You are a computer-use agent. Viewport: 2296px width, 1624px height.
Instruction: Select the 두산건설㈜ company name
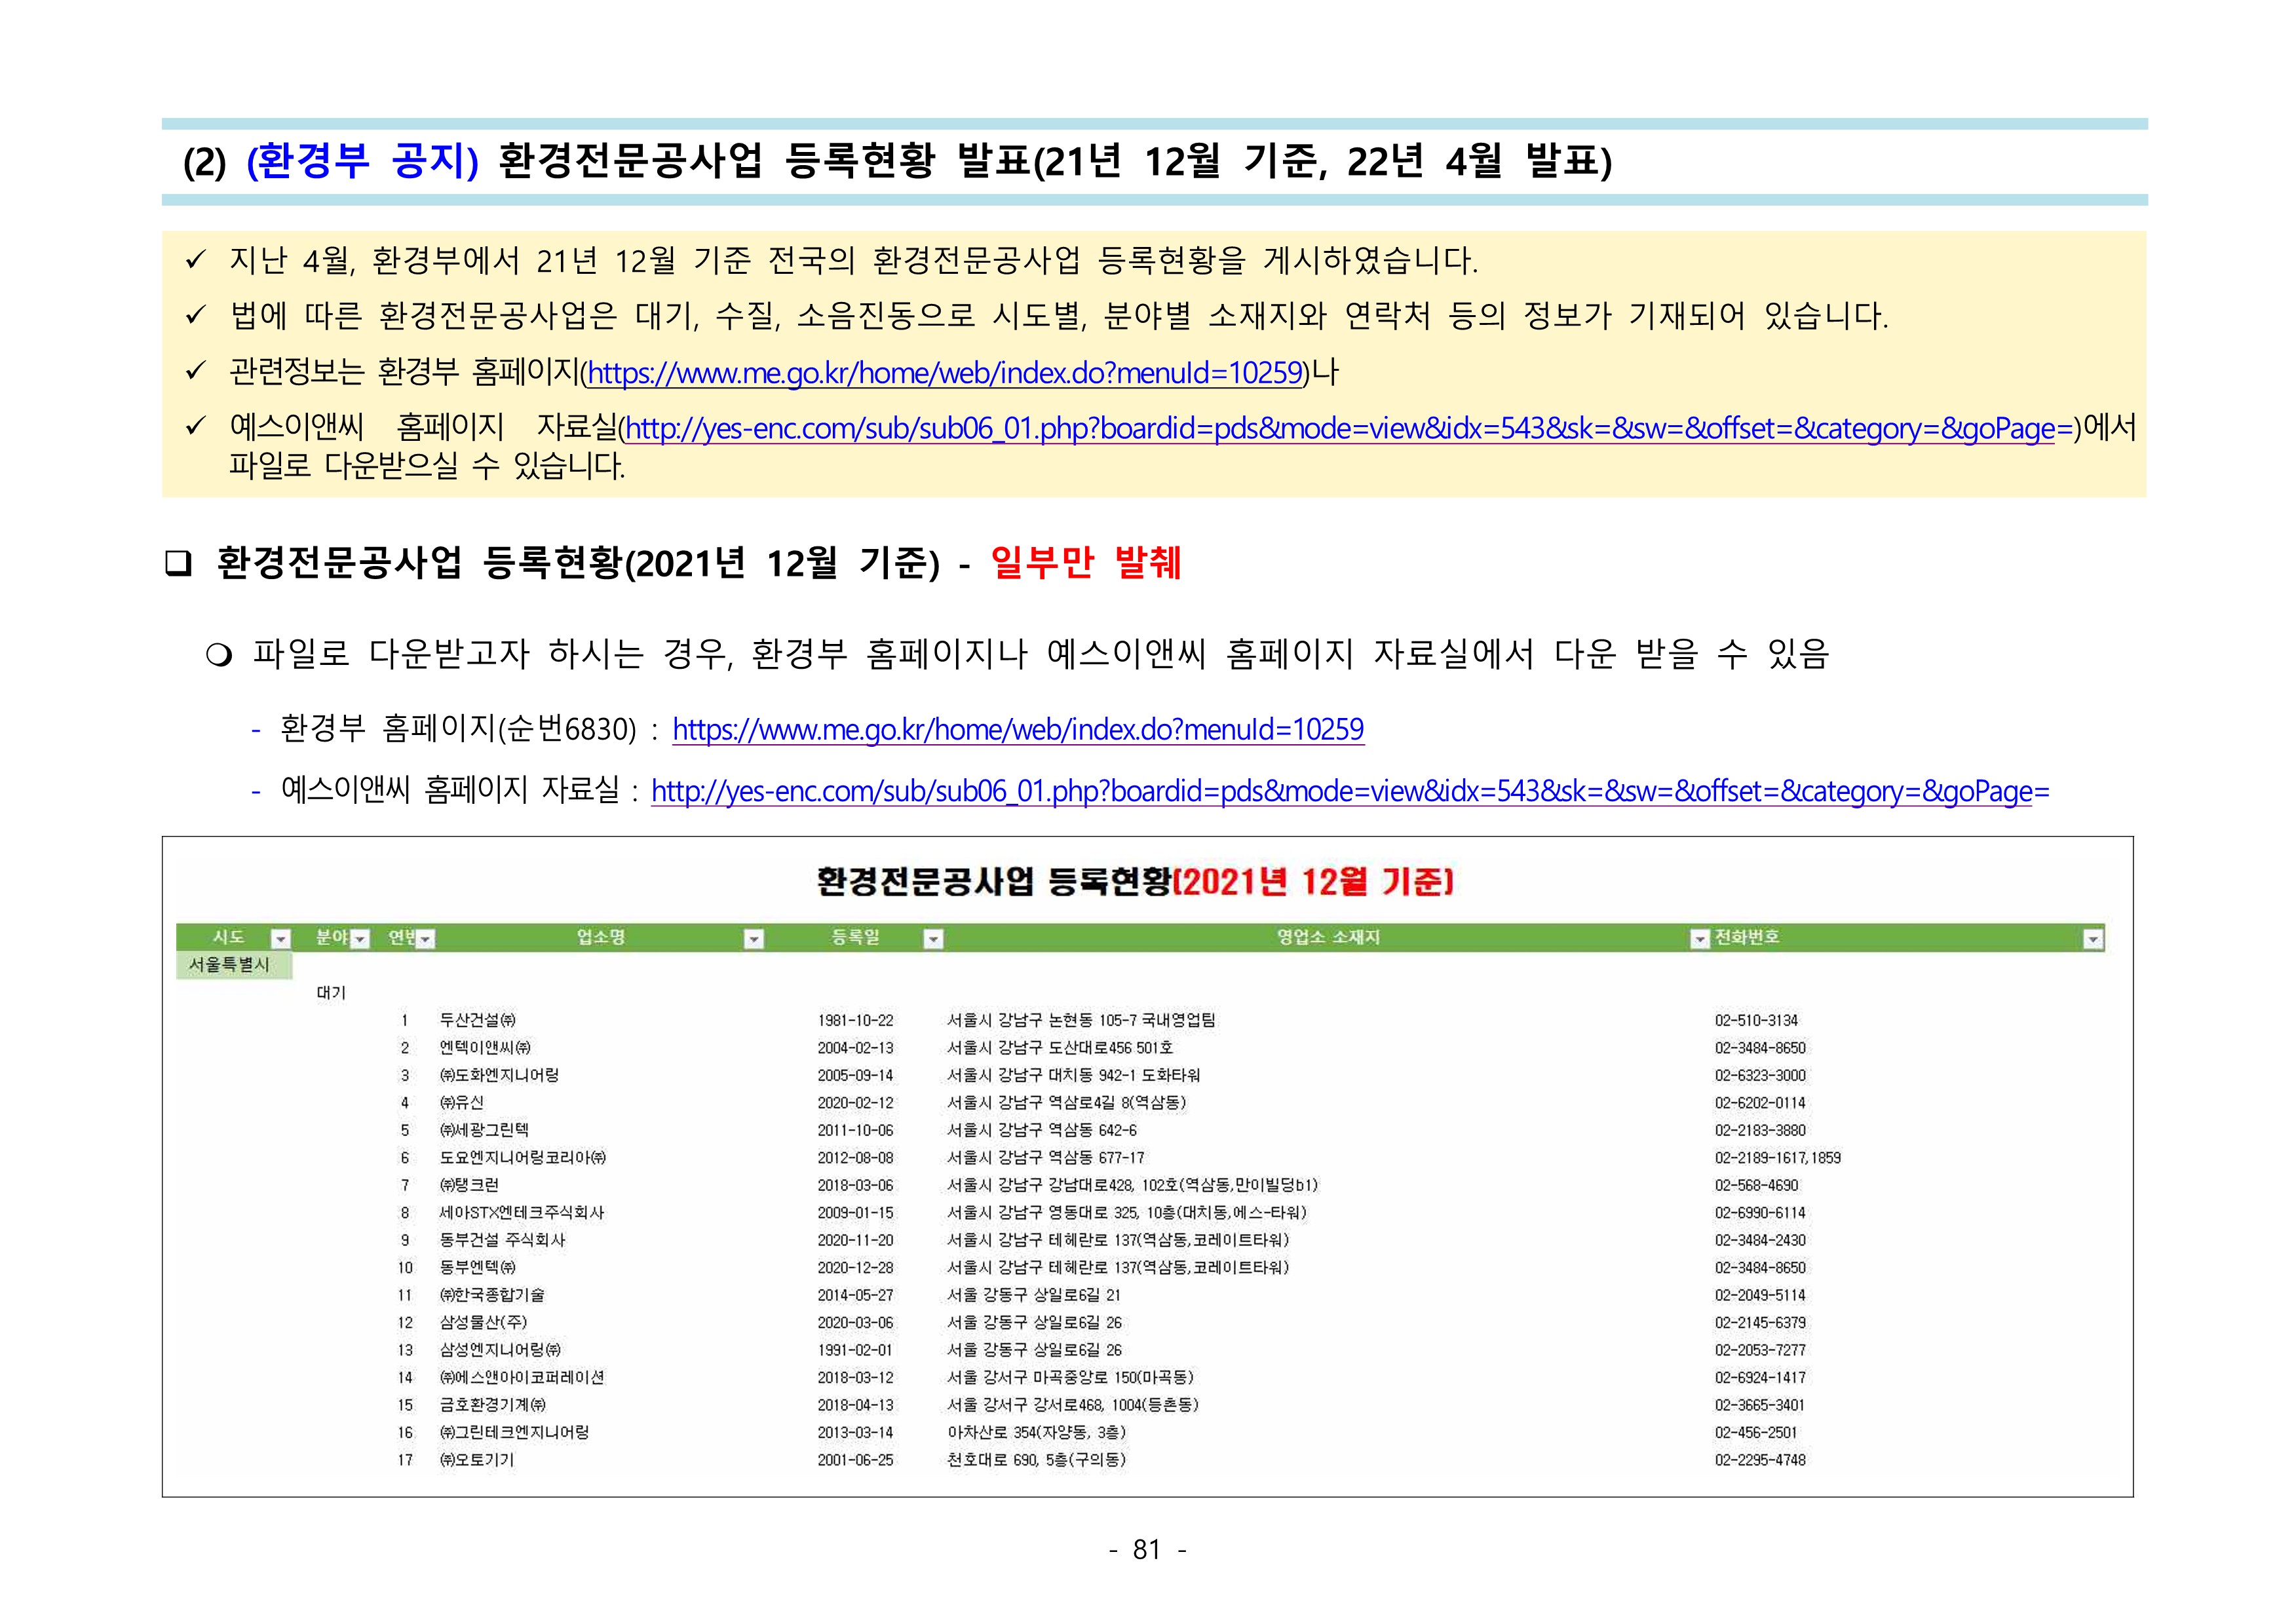478,1021
